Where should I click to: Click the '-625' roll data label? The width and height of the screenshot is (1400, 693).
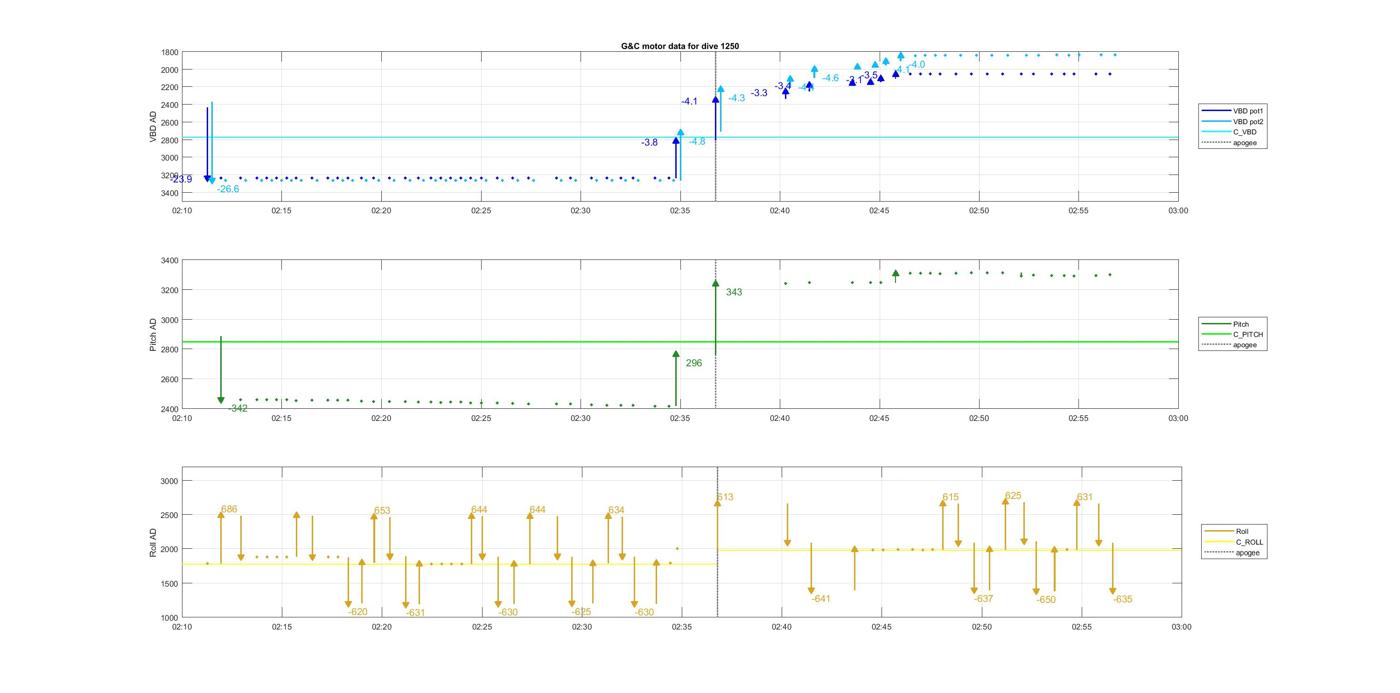coord(581,612)
